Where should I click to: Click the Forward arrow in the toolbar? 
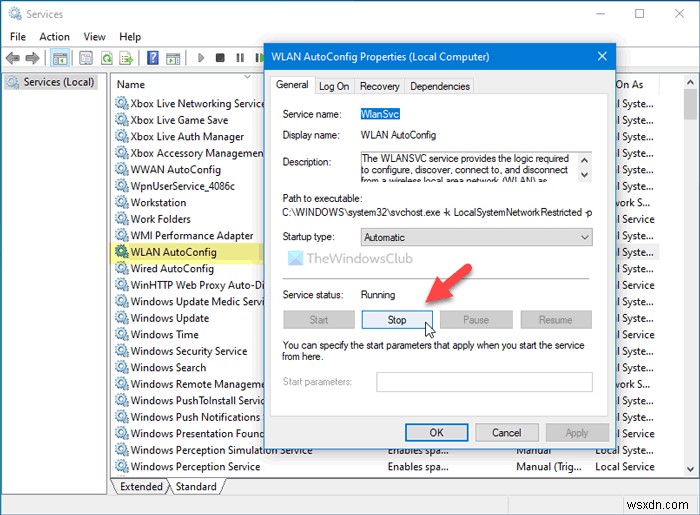click(33, 58)
